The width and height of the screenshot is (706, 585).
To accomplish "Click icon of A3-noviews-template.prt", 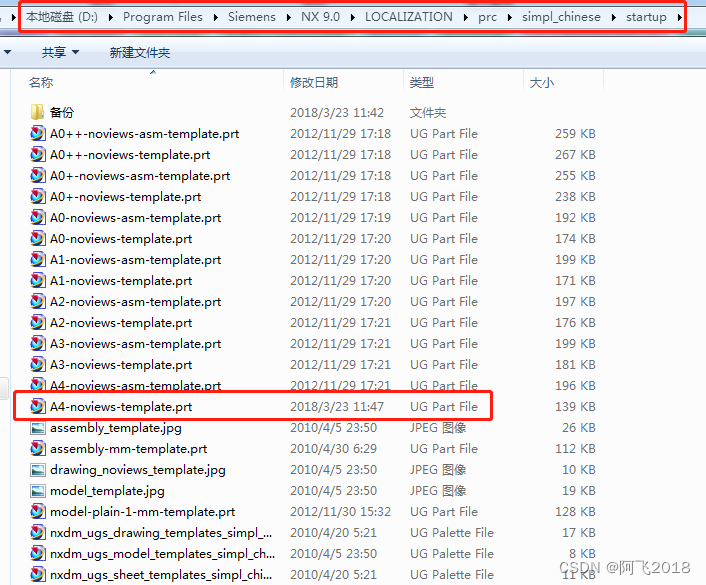I will click(37, 365).
